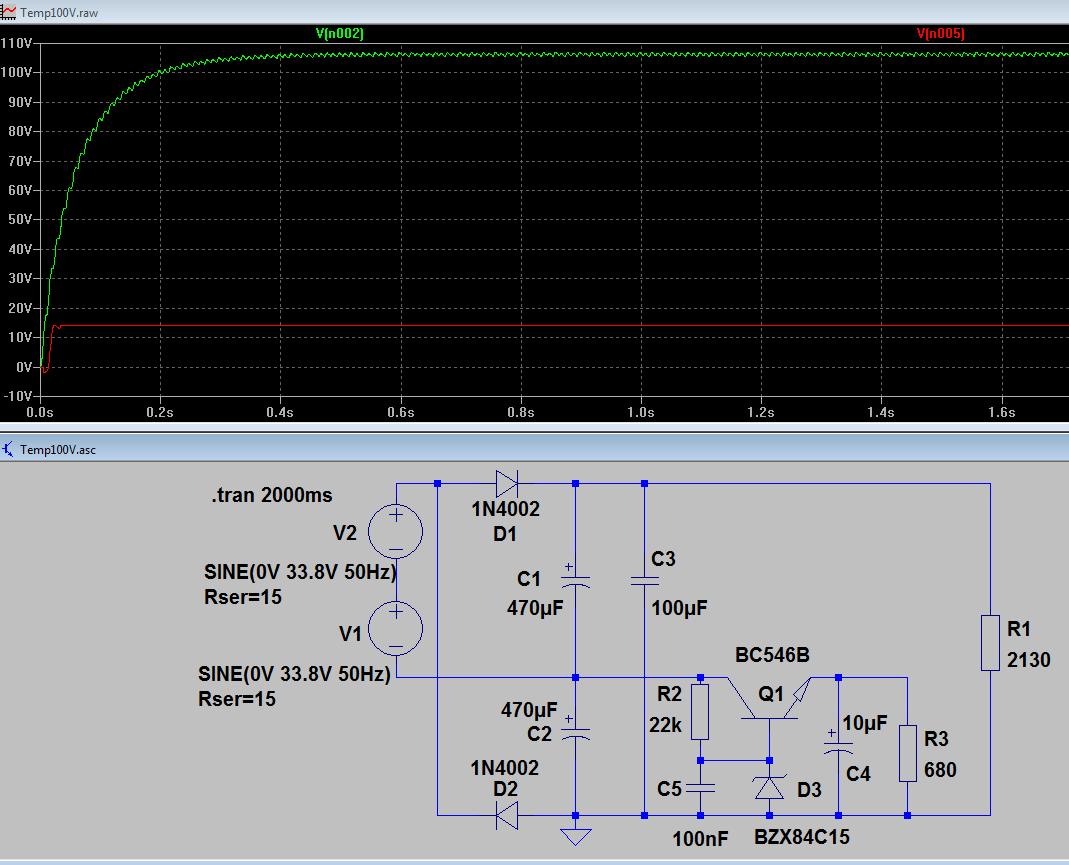Screen dimensions: 1069x865
Task: Click the V(n005) red trace label
Action: click(940, 33)
